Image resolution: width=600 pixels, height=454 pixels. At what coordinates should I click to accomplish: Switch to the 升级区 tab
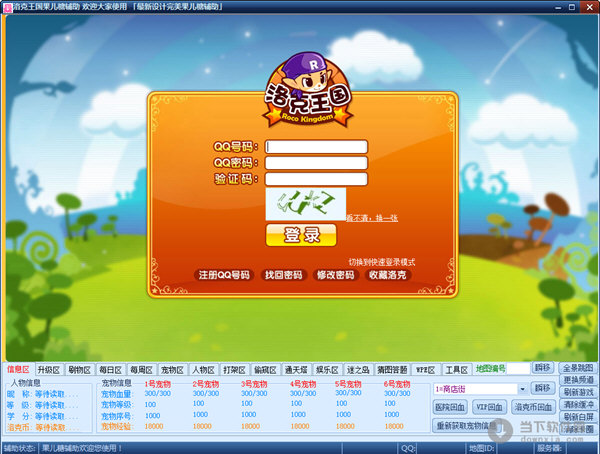coord(49,369)
